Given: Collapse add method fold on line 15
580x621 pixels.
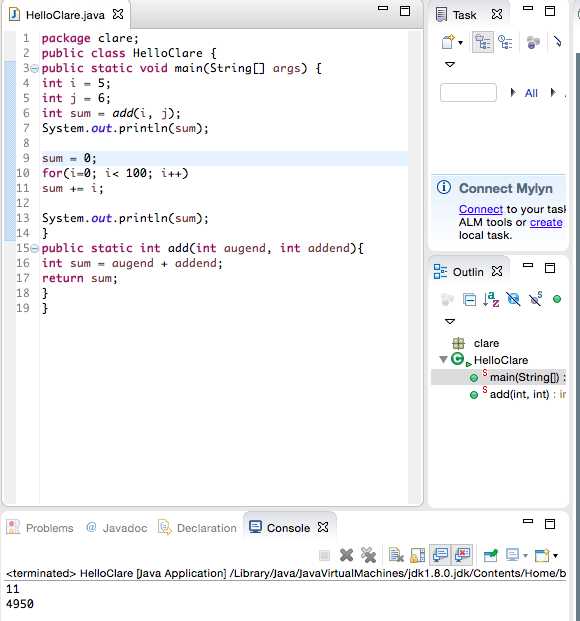Looking at the screenshot, I should [x=34, y=249].
